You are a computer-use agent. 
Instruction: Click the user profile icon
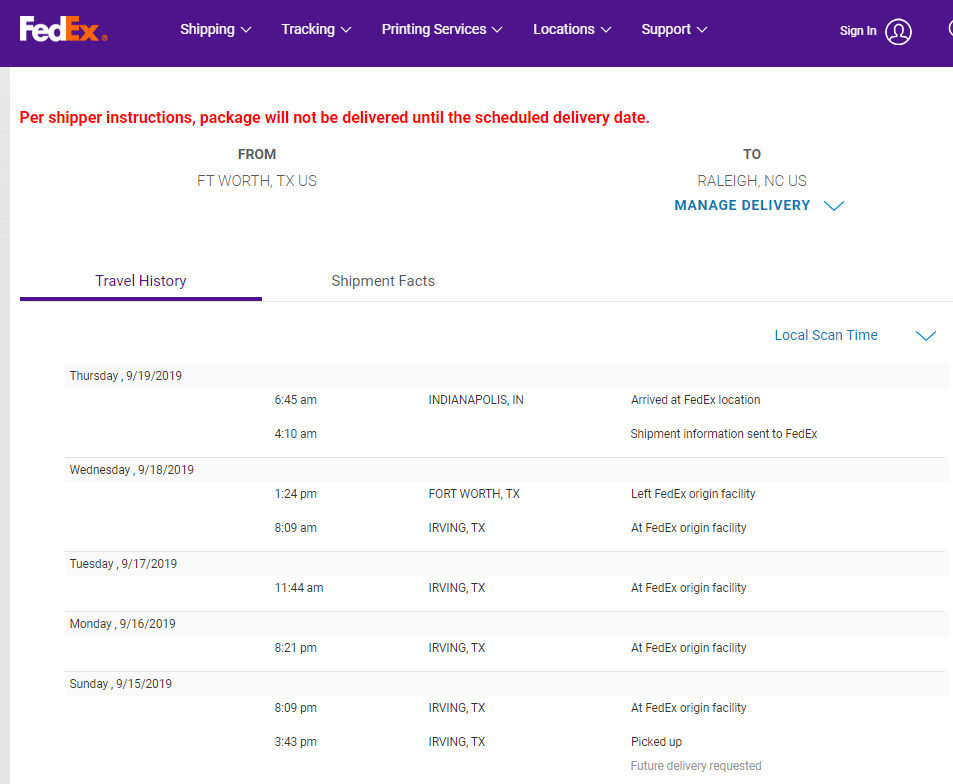point(898,32)
